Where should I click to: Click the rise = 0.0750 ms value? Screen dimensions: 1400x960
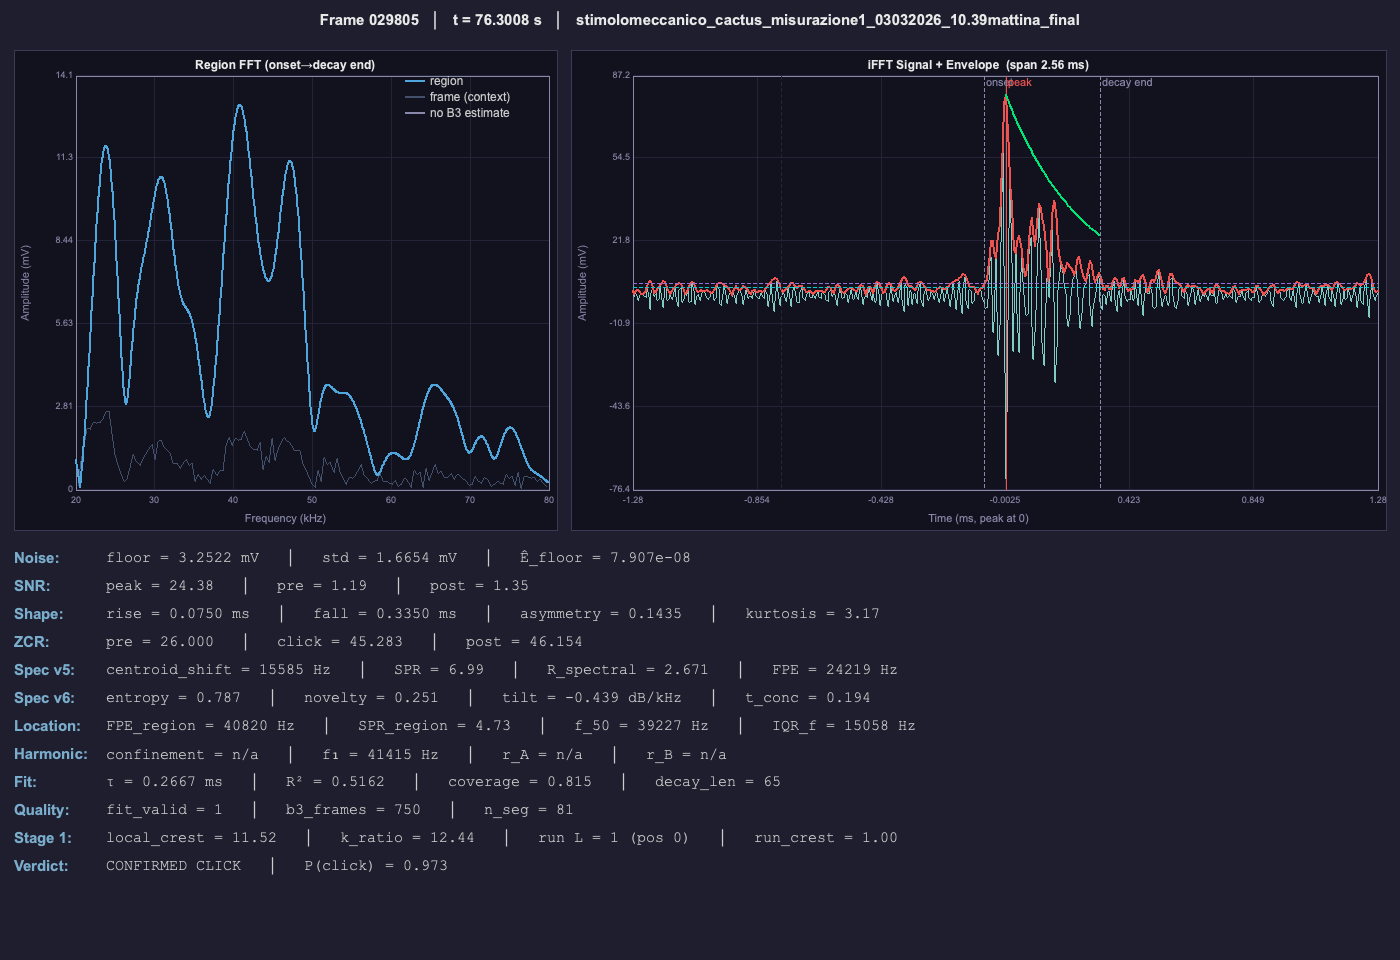[x=178, y=614]
